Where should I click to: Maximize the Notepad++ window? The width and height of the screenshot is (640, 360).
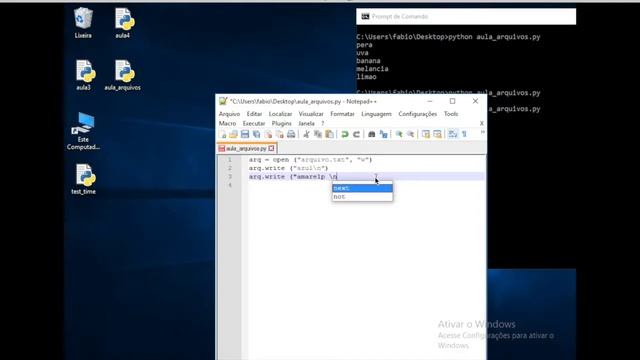[452, 101]
